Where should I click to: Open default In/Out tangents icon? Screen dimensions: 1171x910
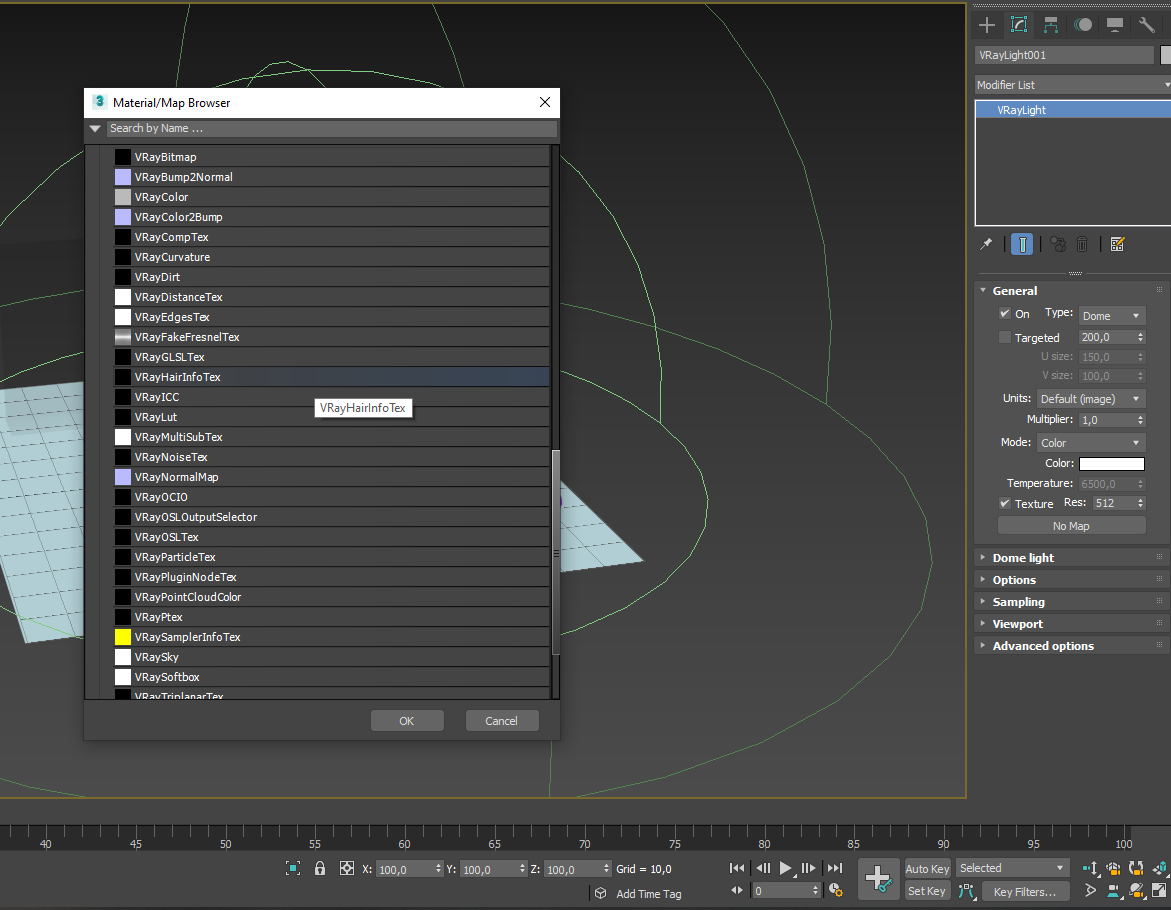tap(966, 891)
